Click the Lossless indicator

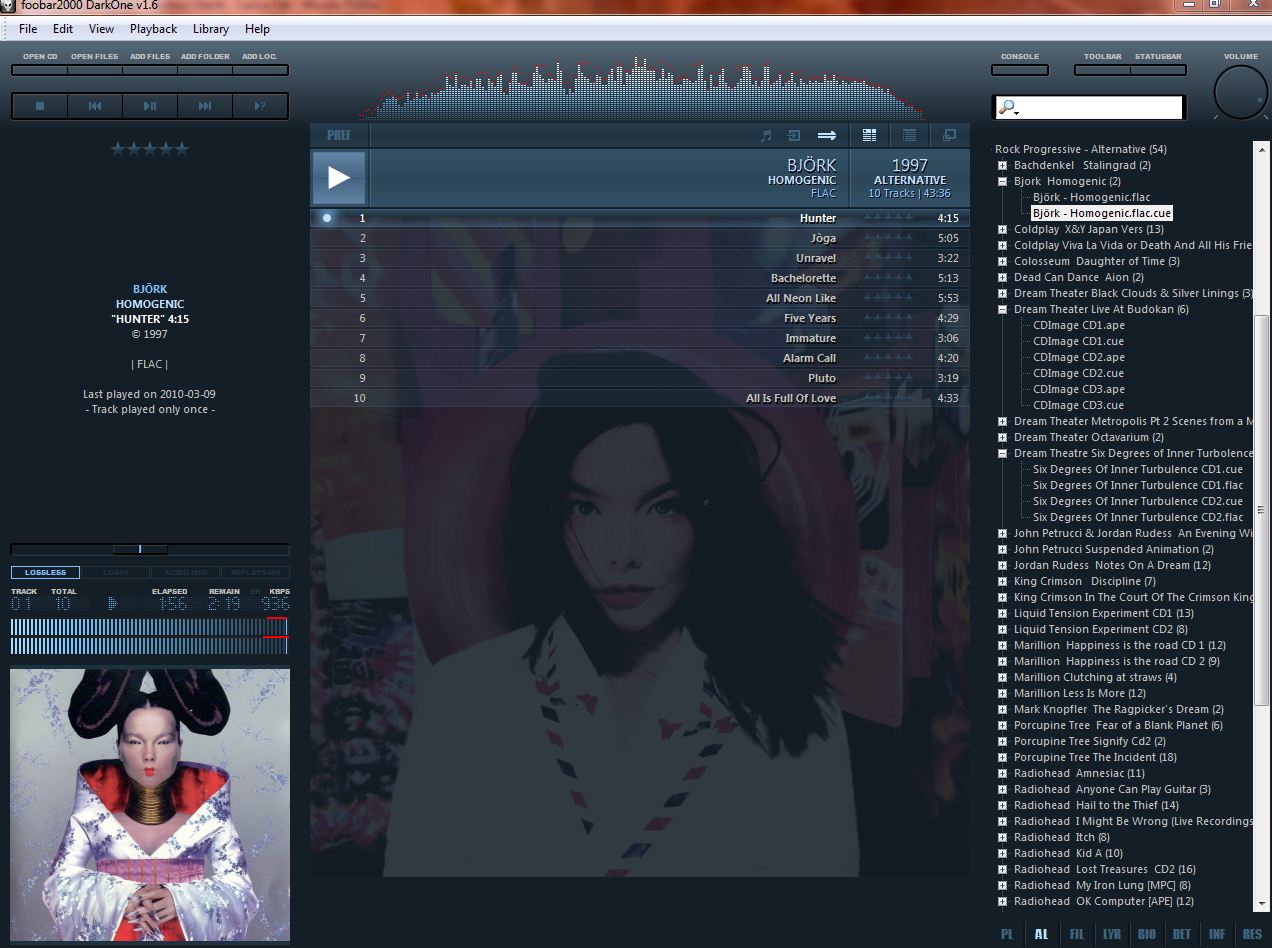tap(45, 573)
